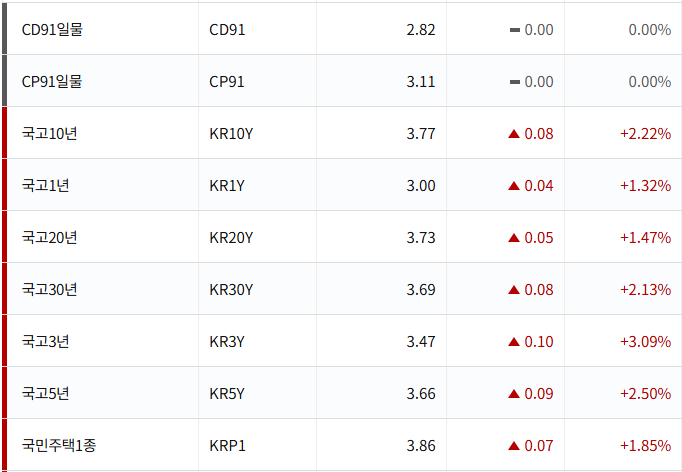Click the +3.09% change percentage

coord(645,342)
